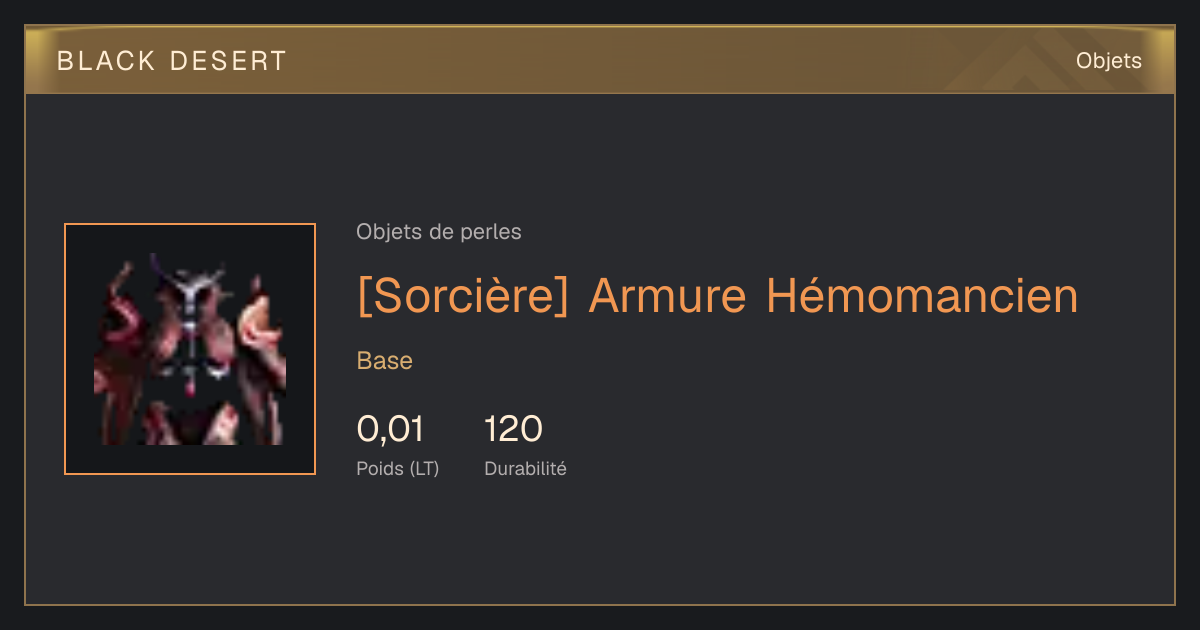Screen dimensions: 1200x630
Task: Click the word Armure in the item name
Action: (x=668, y=297)
